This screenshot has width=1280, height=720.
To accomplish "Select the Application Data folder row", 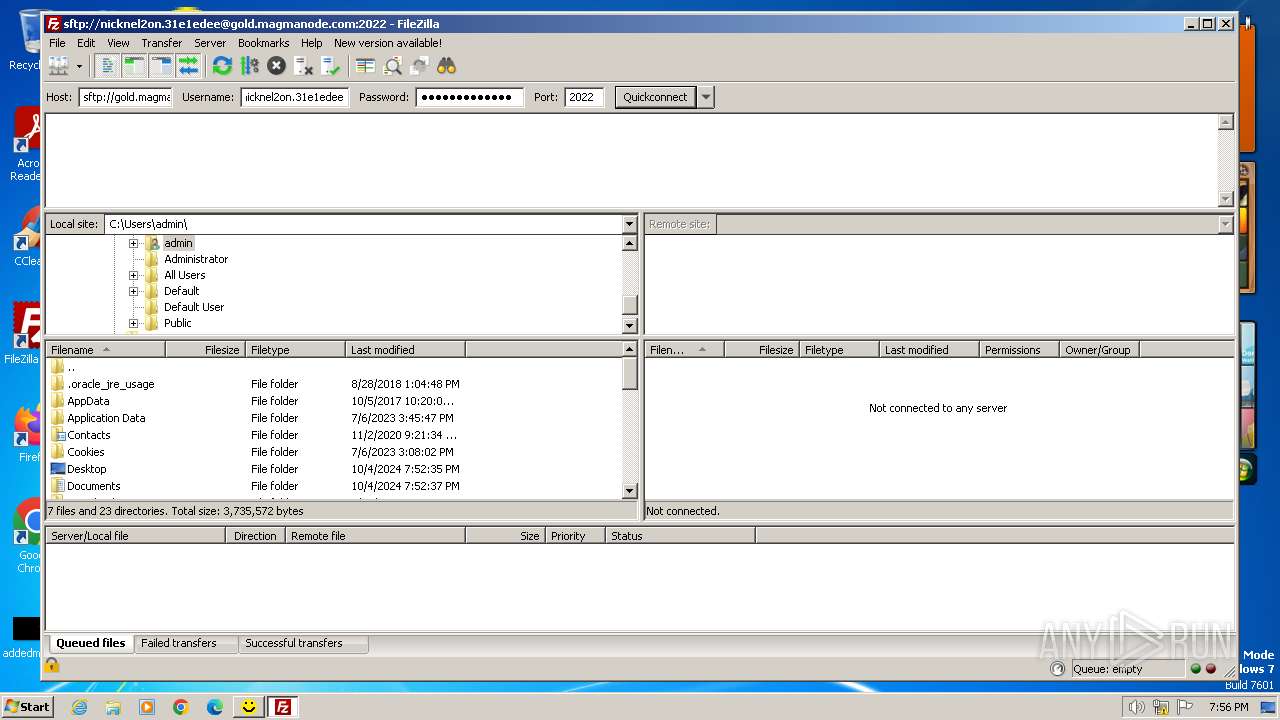I will (334, 418).
